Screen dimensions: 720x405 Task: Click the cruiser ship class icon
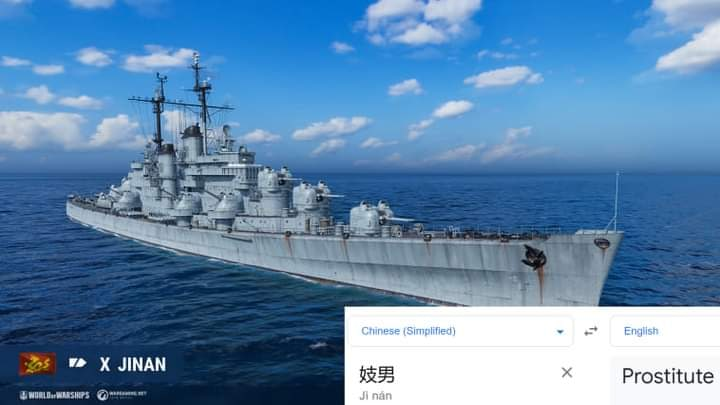78,363
